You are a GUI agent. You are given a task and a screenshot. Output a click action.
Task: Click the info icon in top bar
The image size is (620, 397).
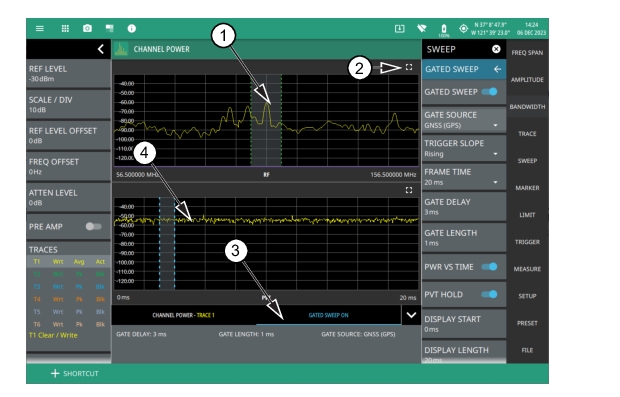132,28
